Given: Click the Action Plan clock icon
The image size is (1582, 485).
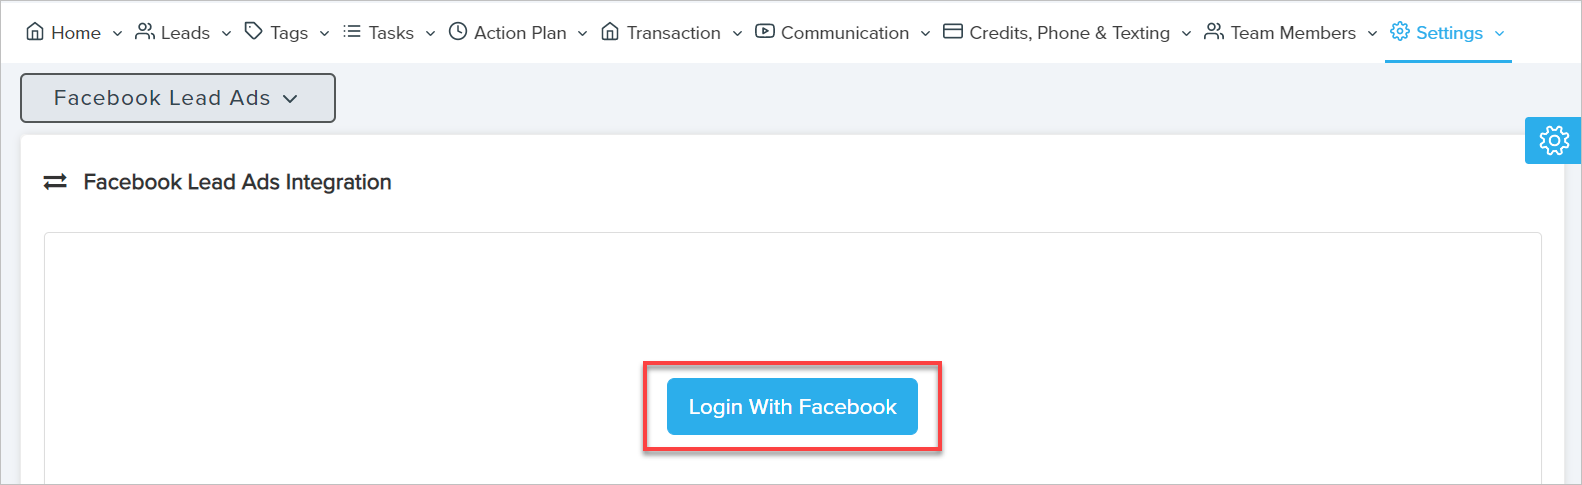Looking at the screenshot, I should click(458, 32).
